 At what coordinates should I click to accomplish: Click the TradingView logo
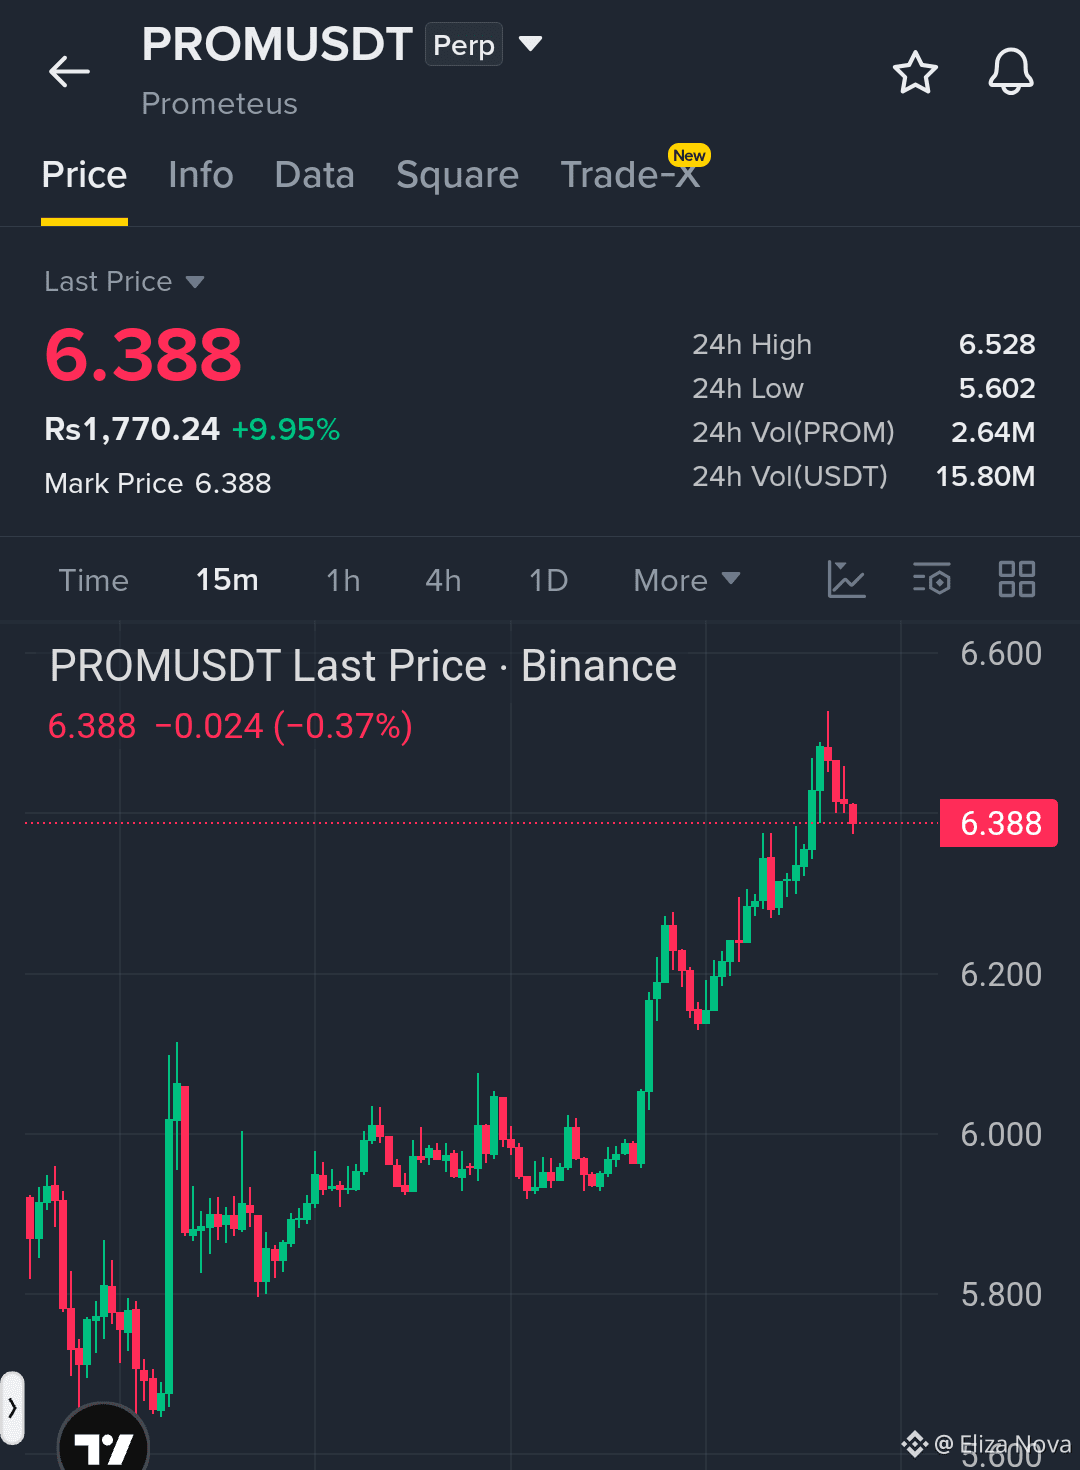pyautogui.click(x=103, y=1442)
